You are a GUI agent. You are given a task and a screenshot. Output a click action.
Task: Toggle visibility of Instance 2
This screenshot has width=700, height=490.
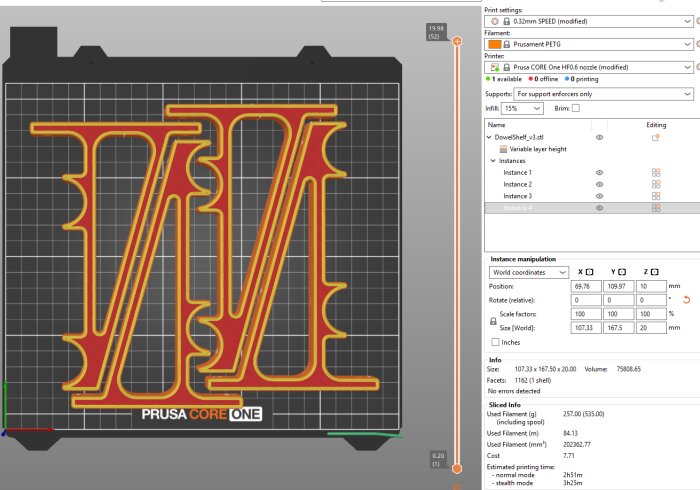click(x=600, y=184)
